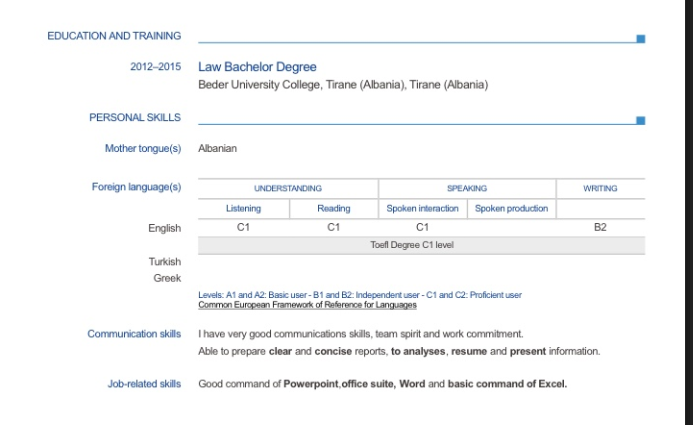Click the Turkish language label
Screen dimensions: 693x425
[165, 262]
